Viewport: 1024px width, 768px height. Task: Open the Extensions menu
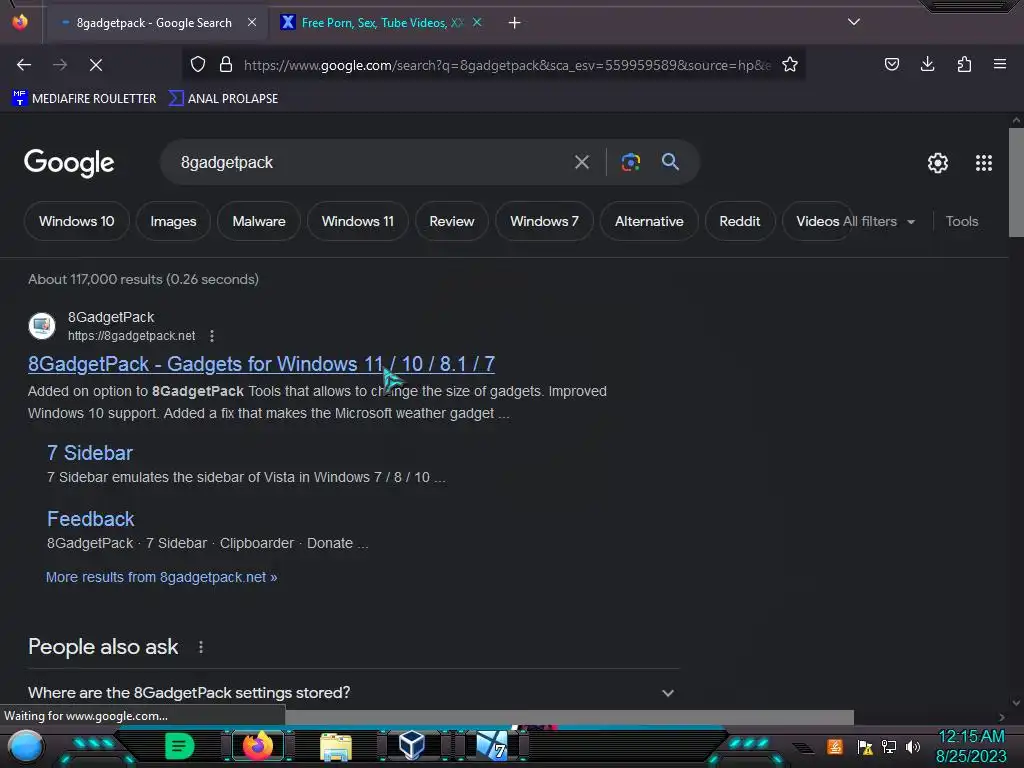964,64
